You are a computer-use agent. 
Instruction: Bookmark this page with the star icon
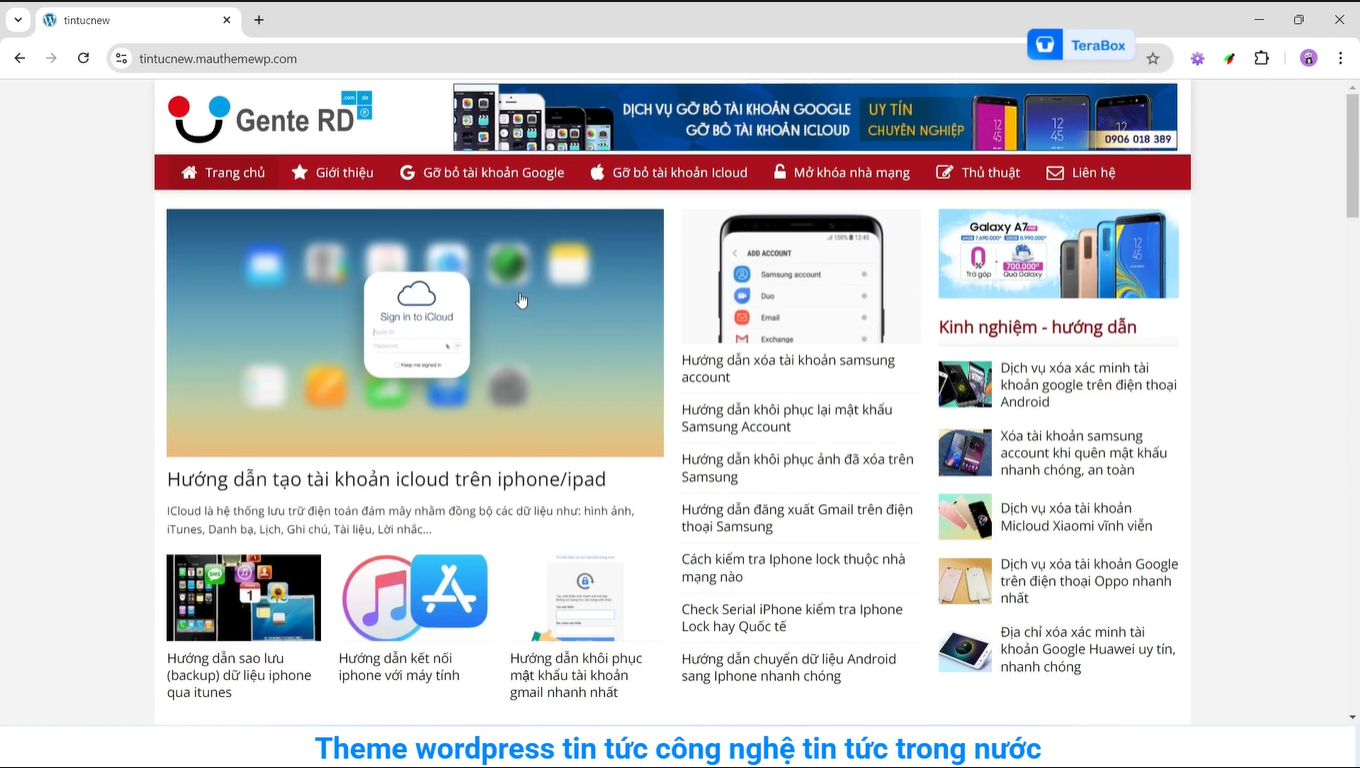coord(1153,58)
